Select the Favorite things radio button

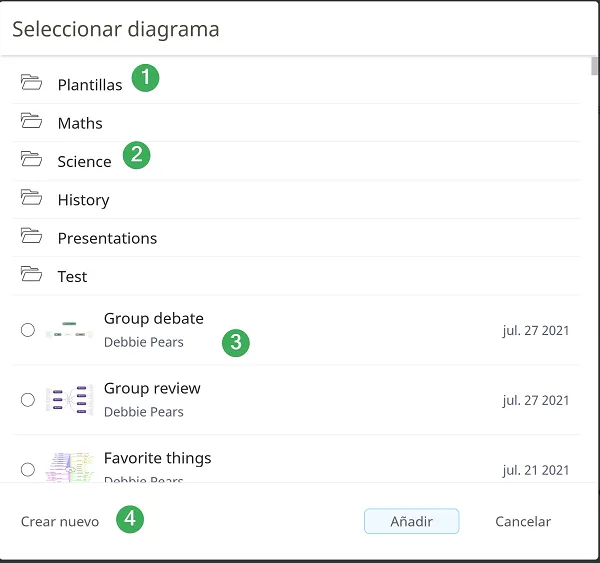28,469
